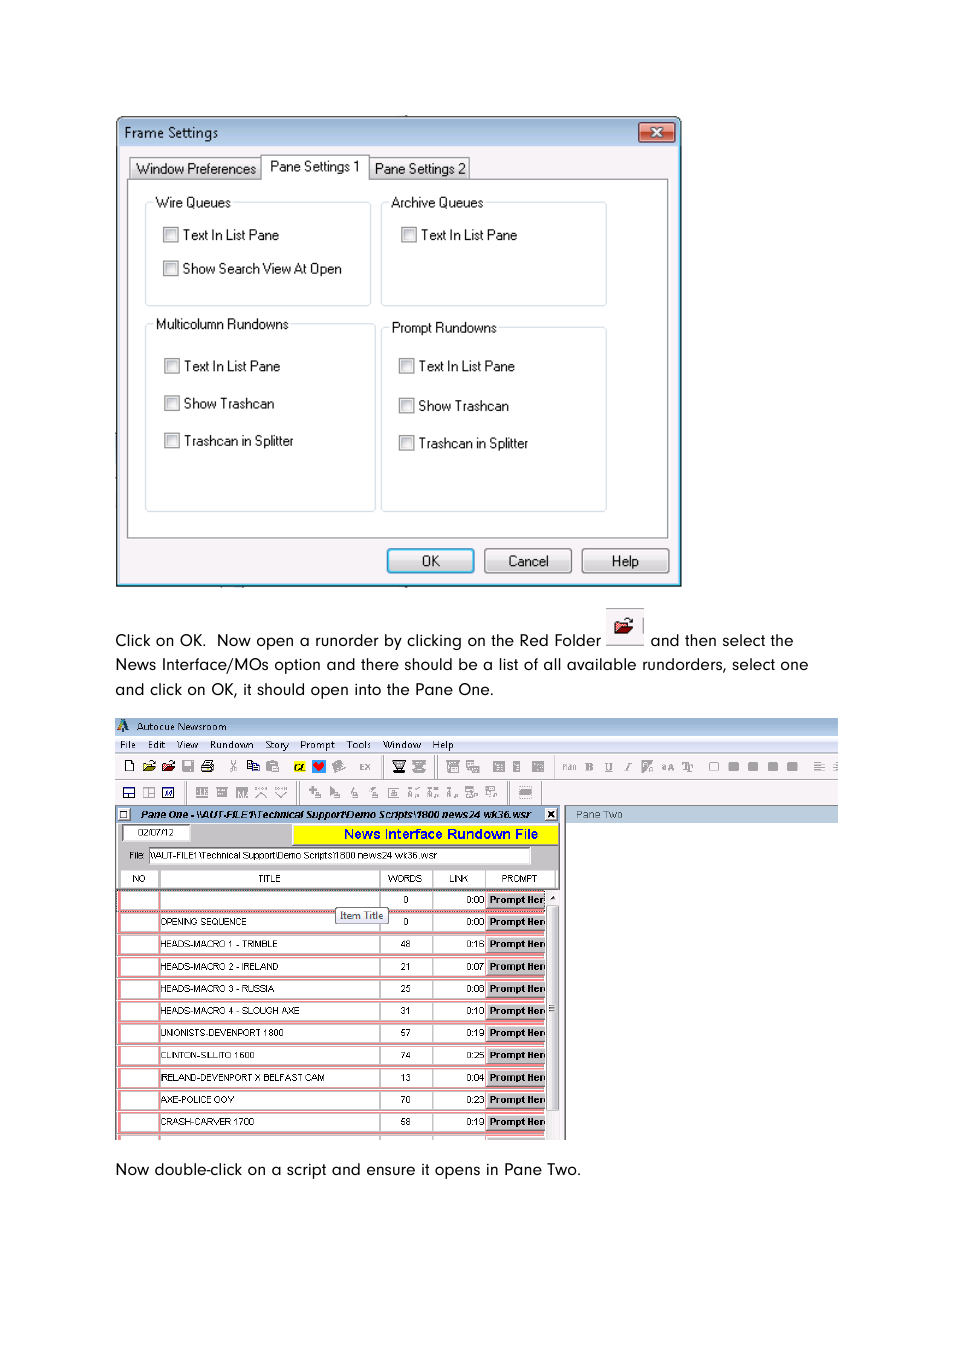Click the align left paragraph icon

[819, 767]
